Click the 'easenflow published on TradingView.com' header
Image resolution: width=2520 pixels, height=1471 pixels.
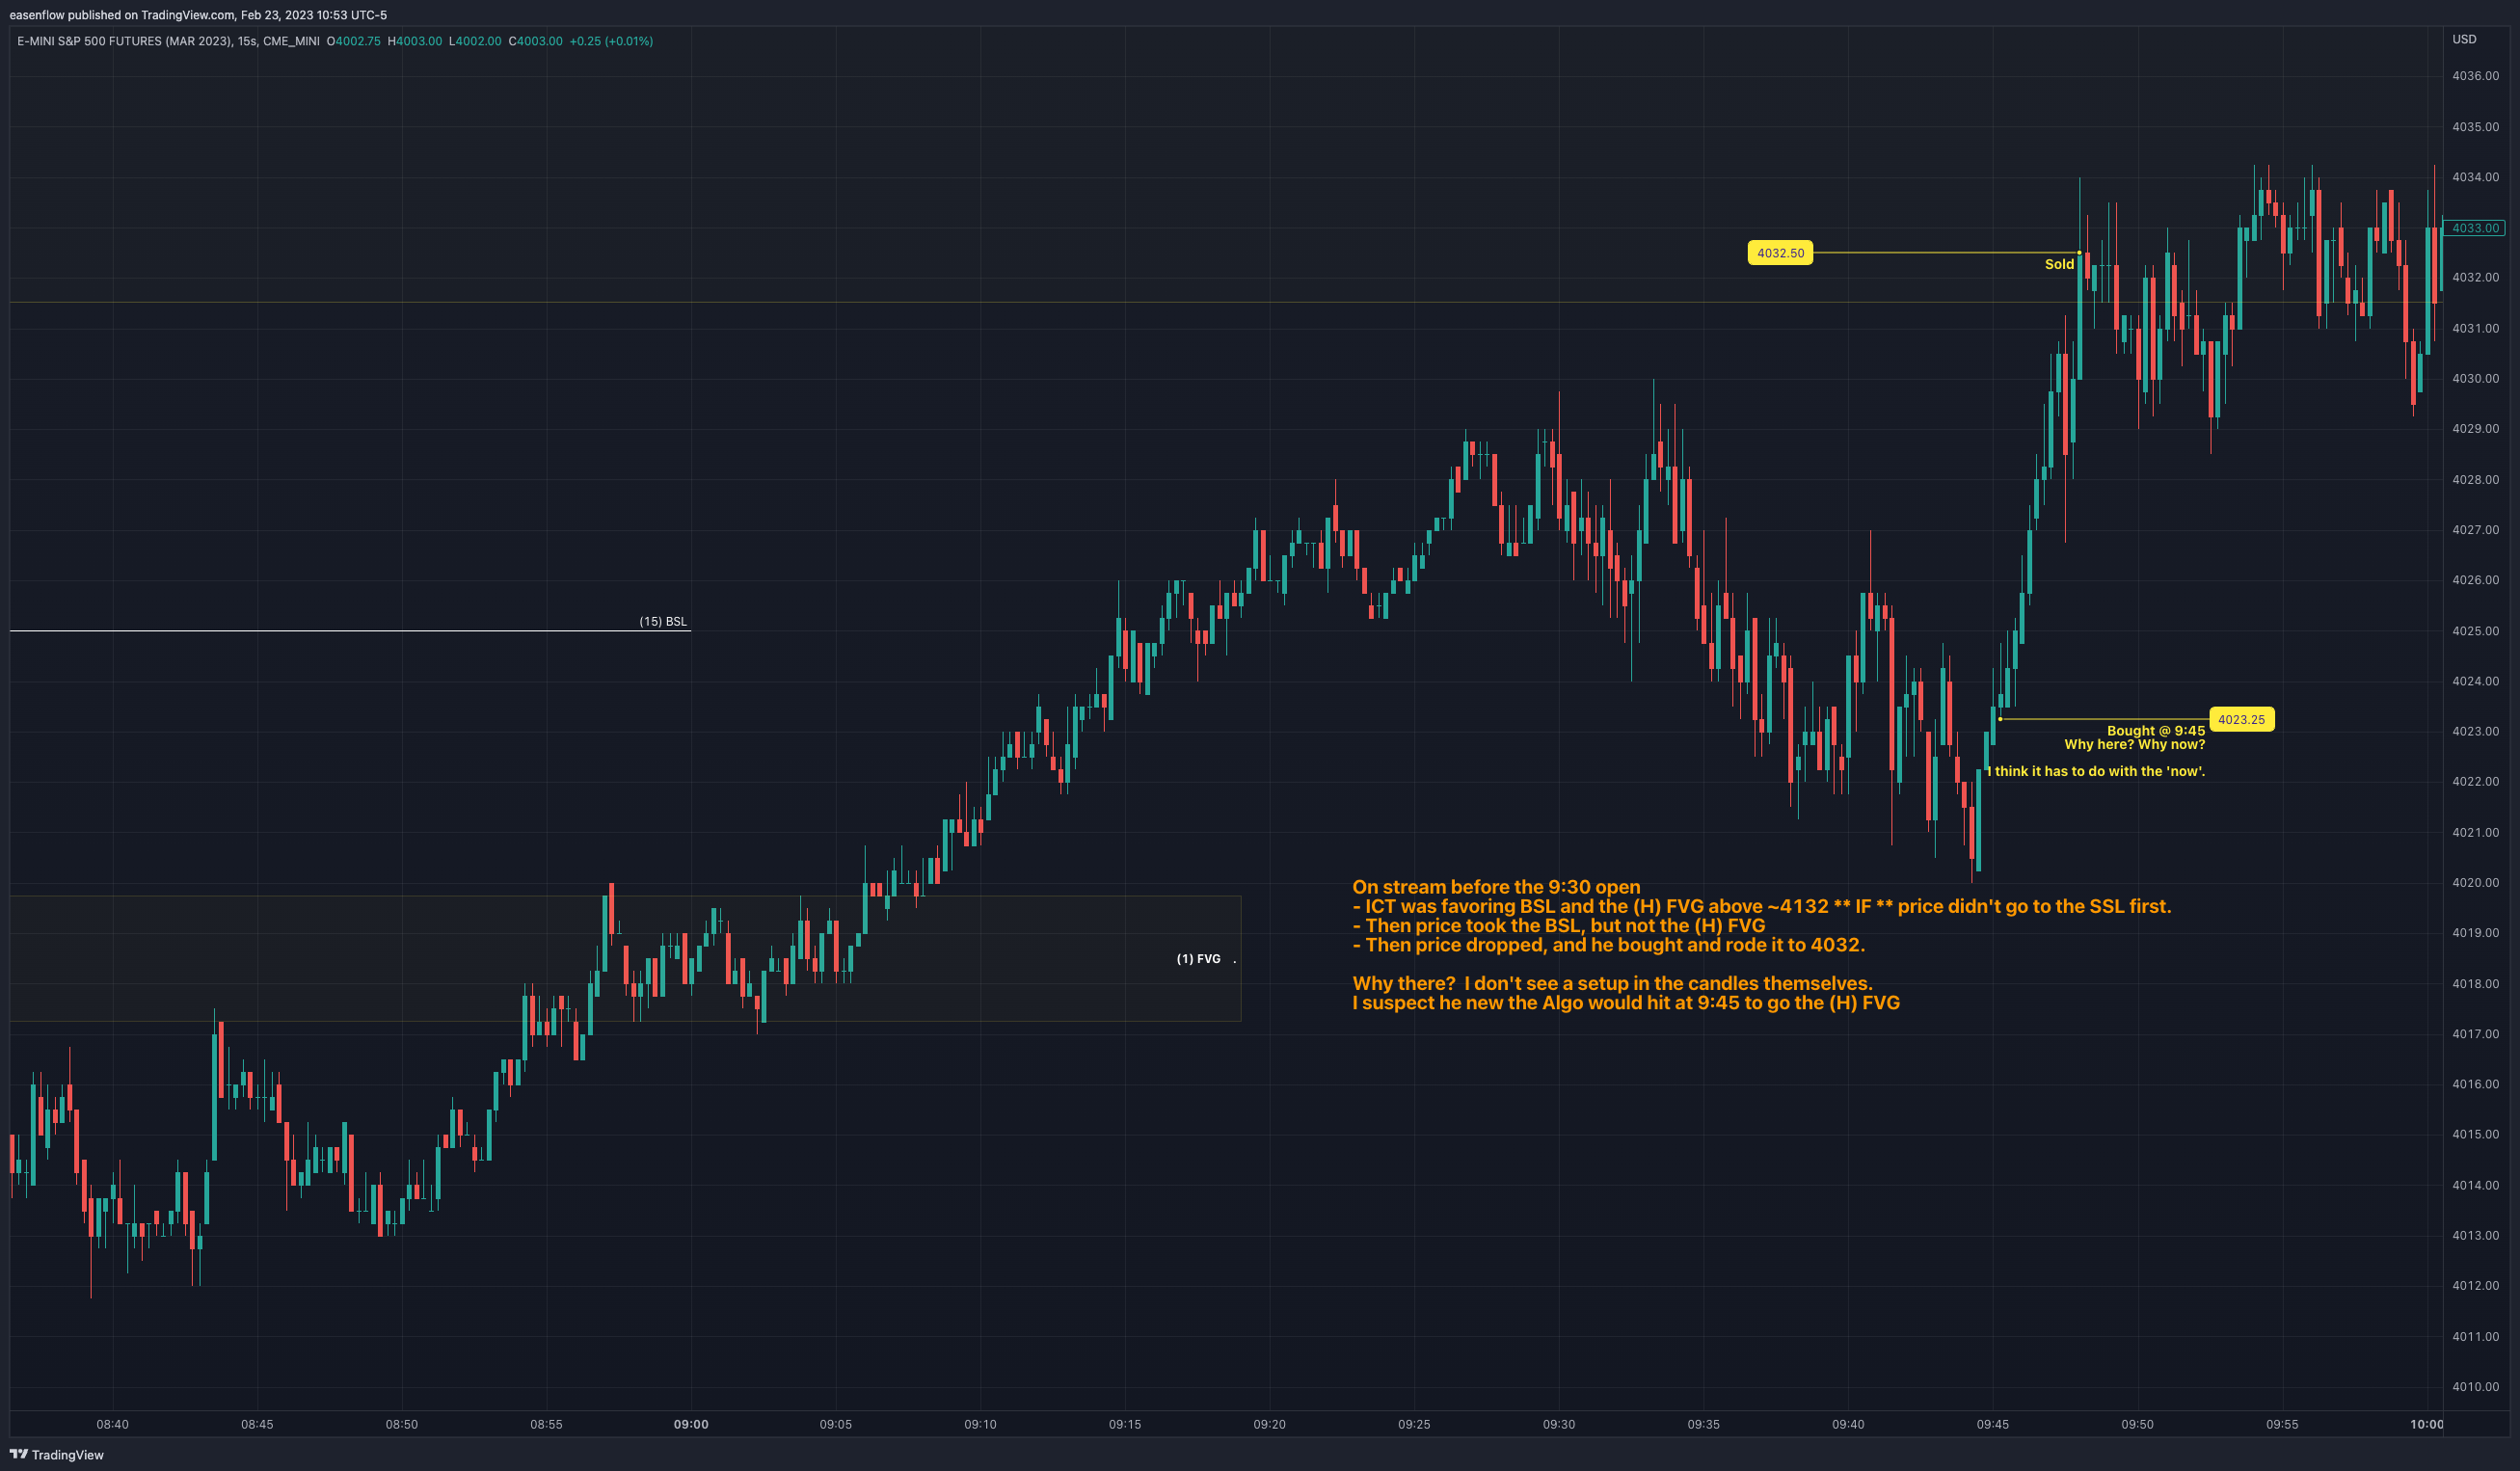pyautogui.click(x=198, y=15)
